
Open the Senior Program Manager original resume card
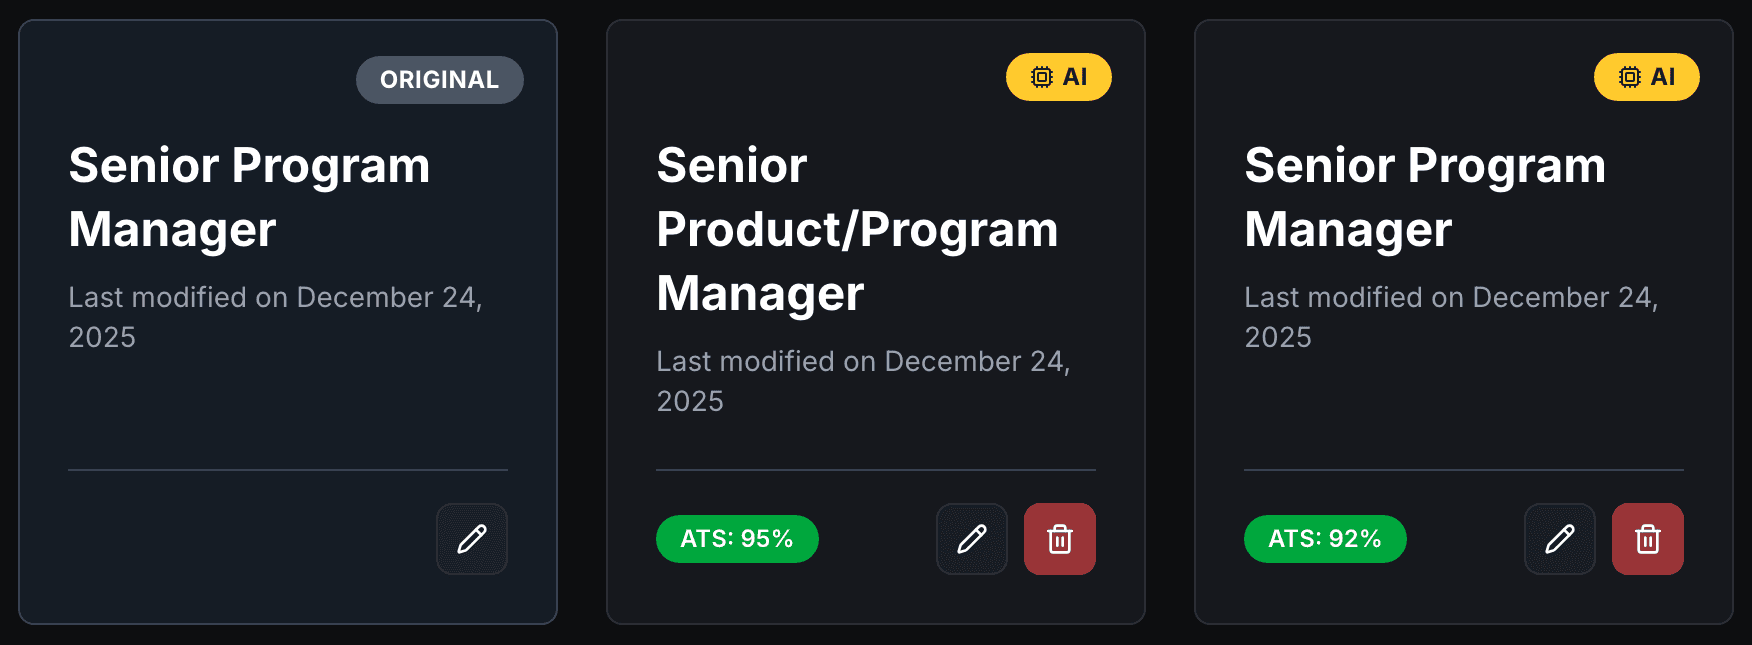[288, 320]
